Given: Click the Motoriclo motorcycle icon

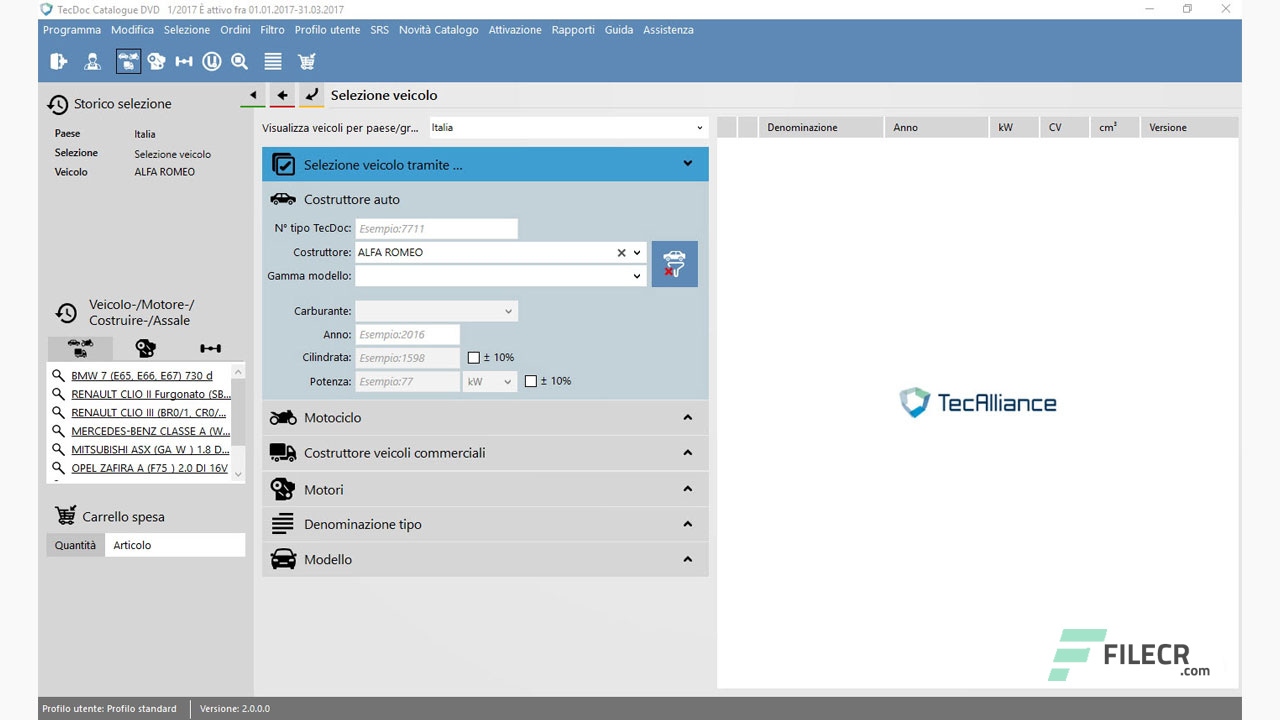Looking at the screenshot, I should point(283,417).
